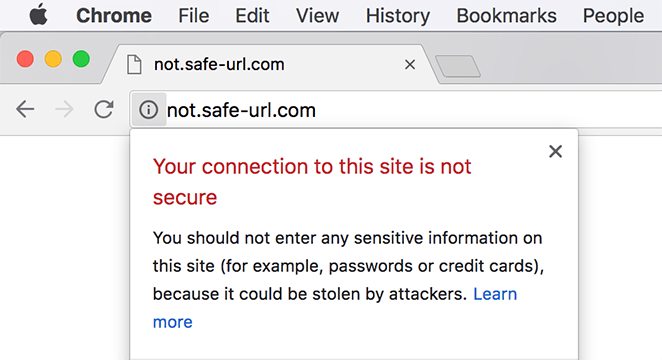Open the People menu
The image size is (662, 360).
(613, 16)
